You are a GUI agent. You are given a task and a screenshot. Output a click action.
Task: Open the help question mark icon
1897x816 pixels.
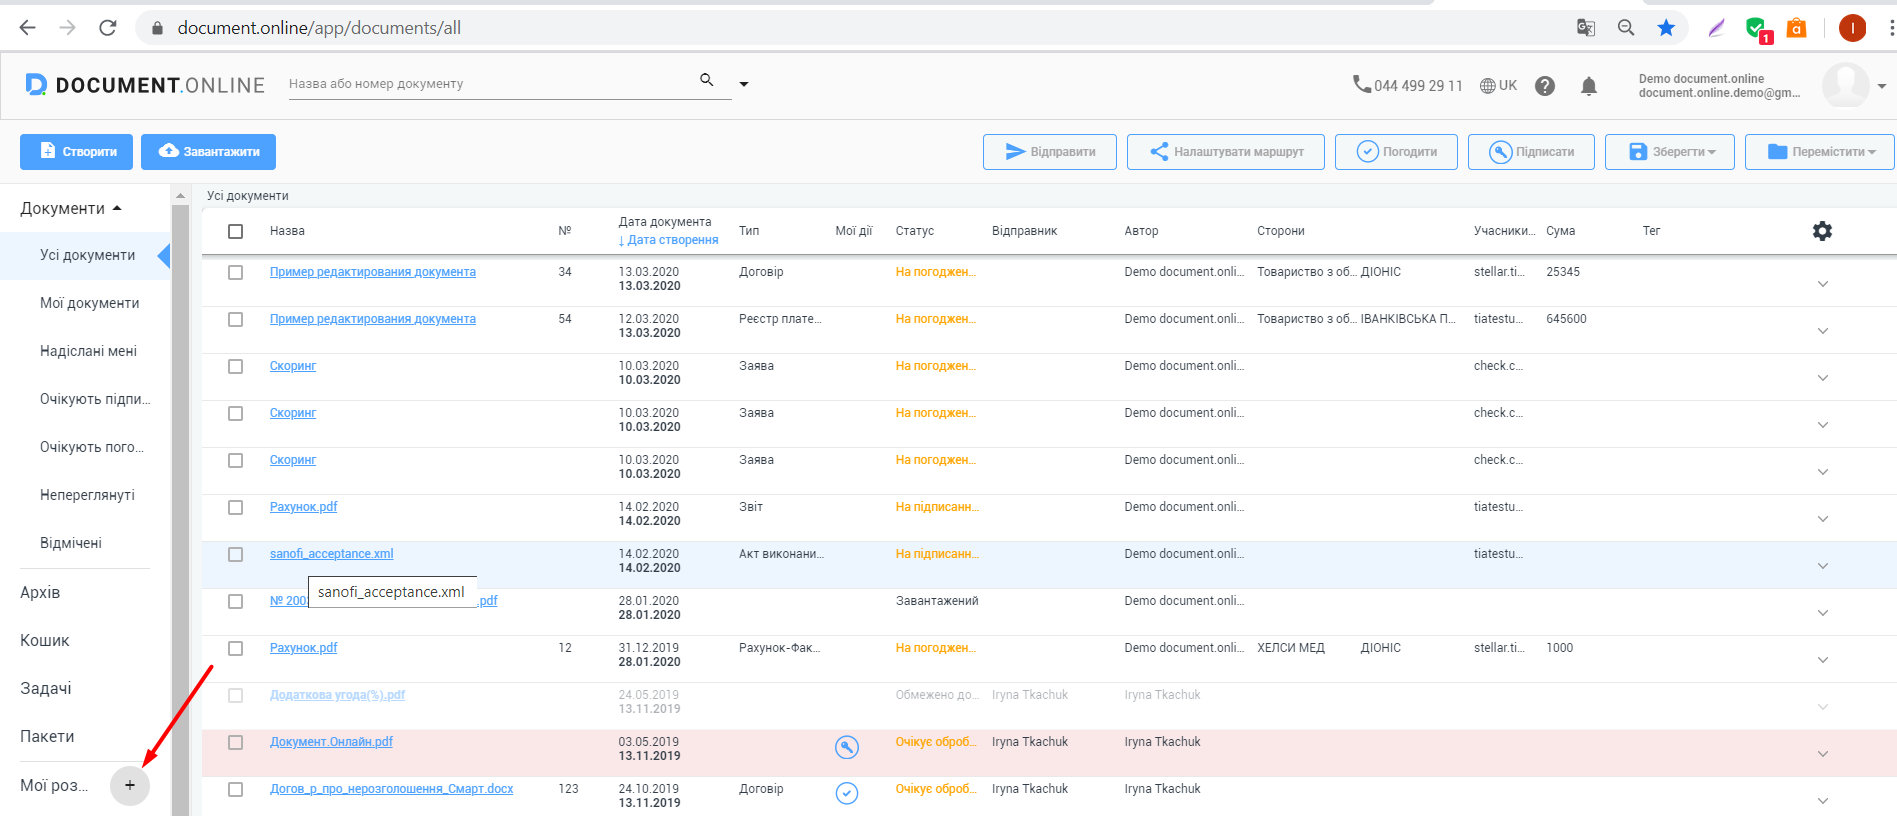click(x=1545, y=86)
